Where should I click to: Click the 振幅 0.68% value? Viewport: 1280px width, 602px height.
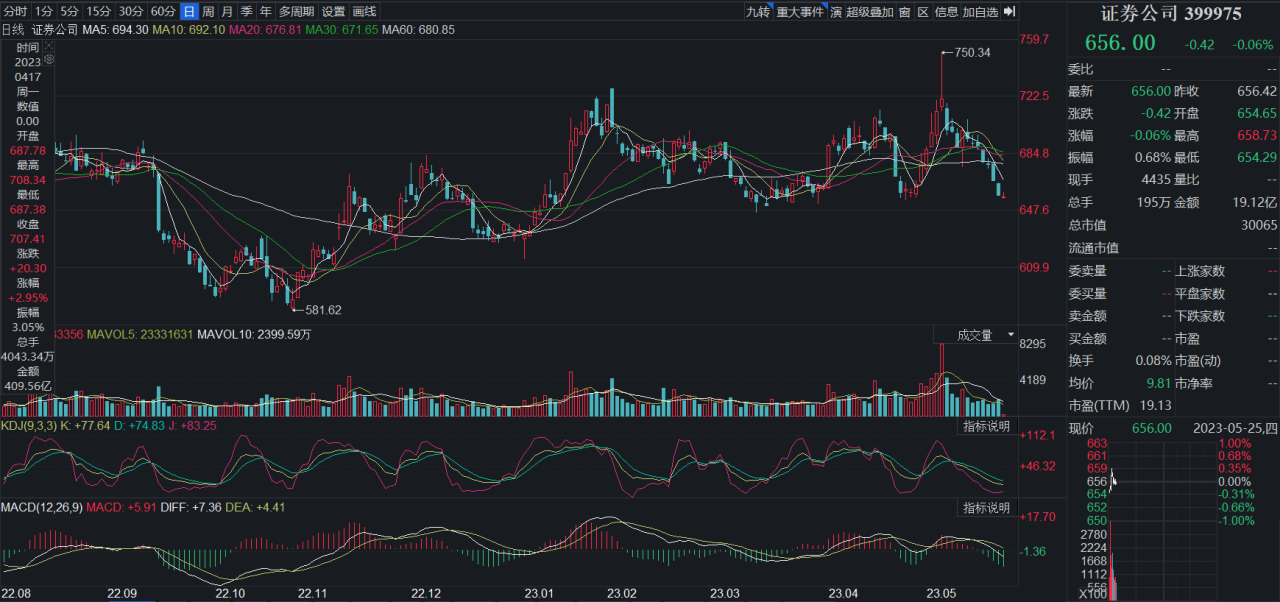(1154, 157)
